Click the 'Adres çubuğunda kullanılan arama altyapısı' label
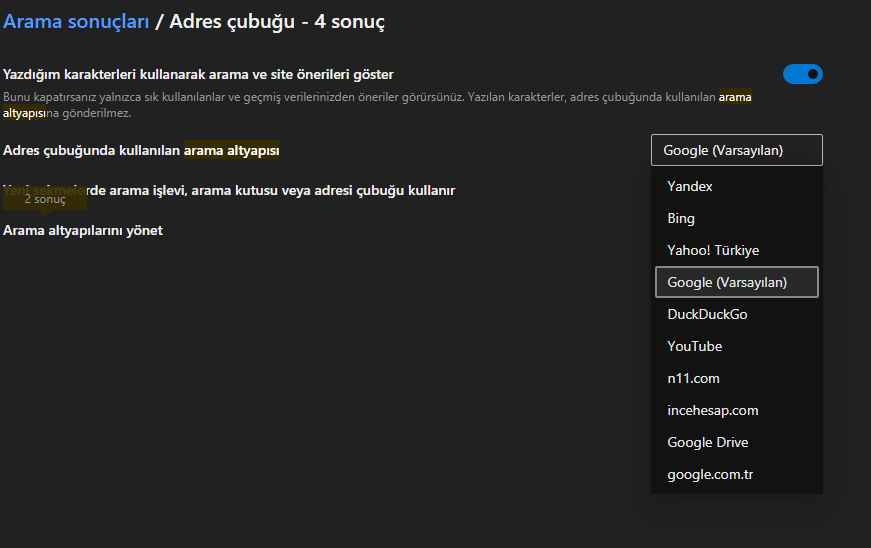This screenshot has height=548, width=871. point(141,150)
